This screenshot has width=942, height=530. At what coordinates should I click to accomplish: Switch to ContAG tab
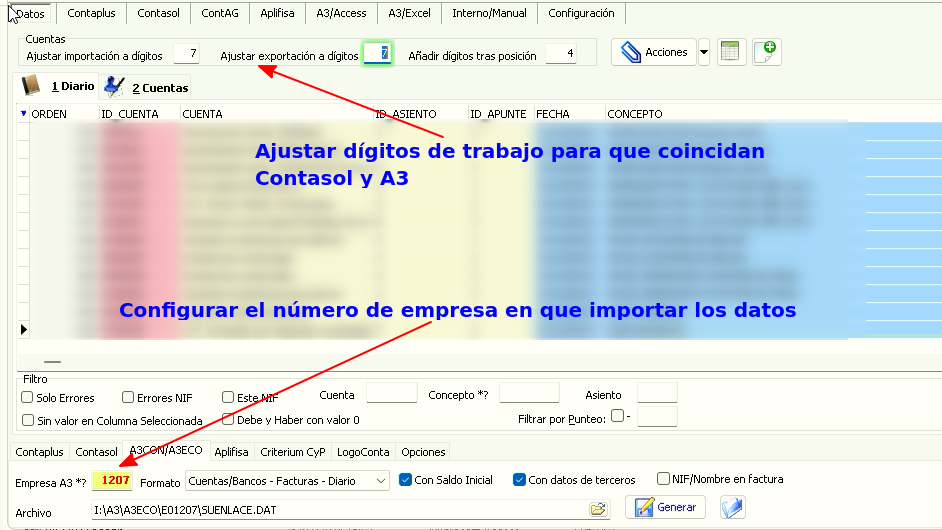click(x=220, y=13)
